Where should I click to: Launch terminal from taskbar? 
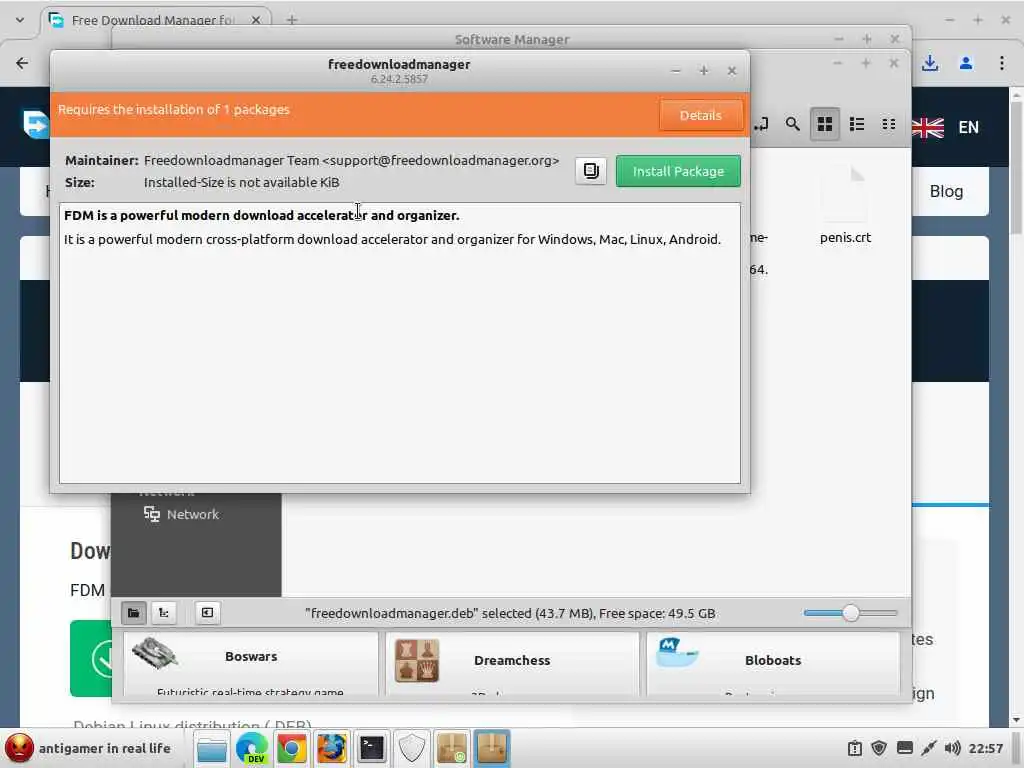[x=372, y=748]
